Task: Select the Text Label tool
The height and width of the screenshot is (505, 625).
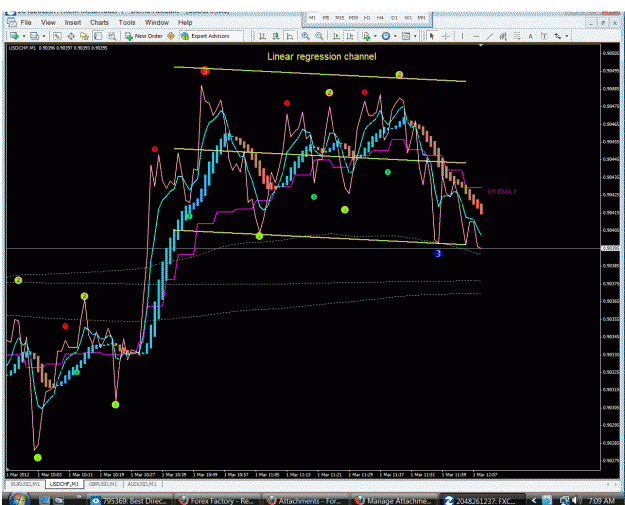Action: pos(544,36)
